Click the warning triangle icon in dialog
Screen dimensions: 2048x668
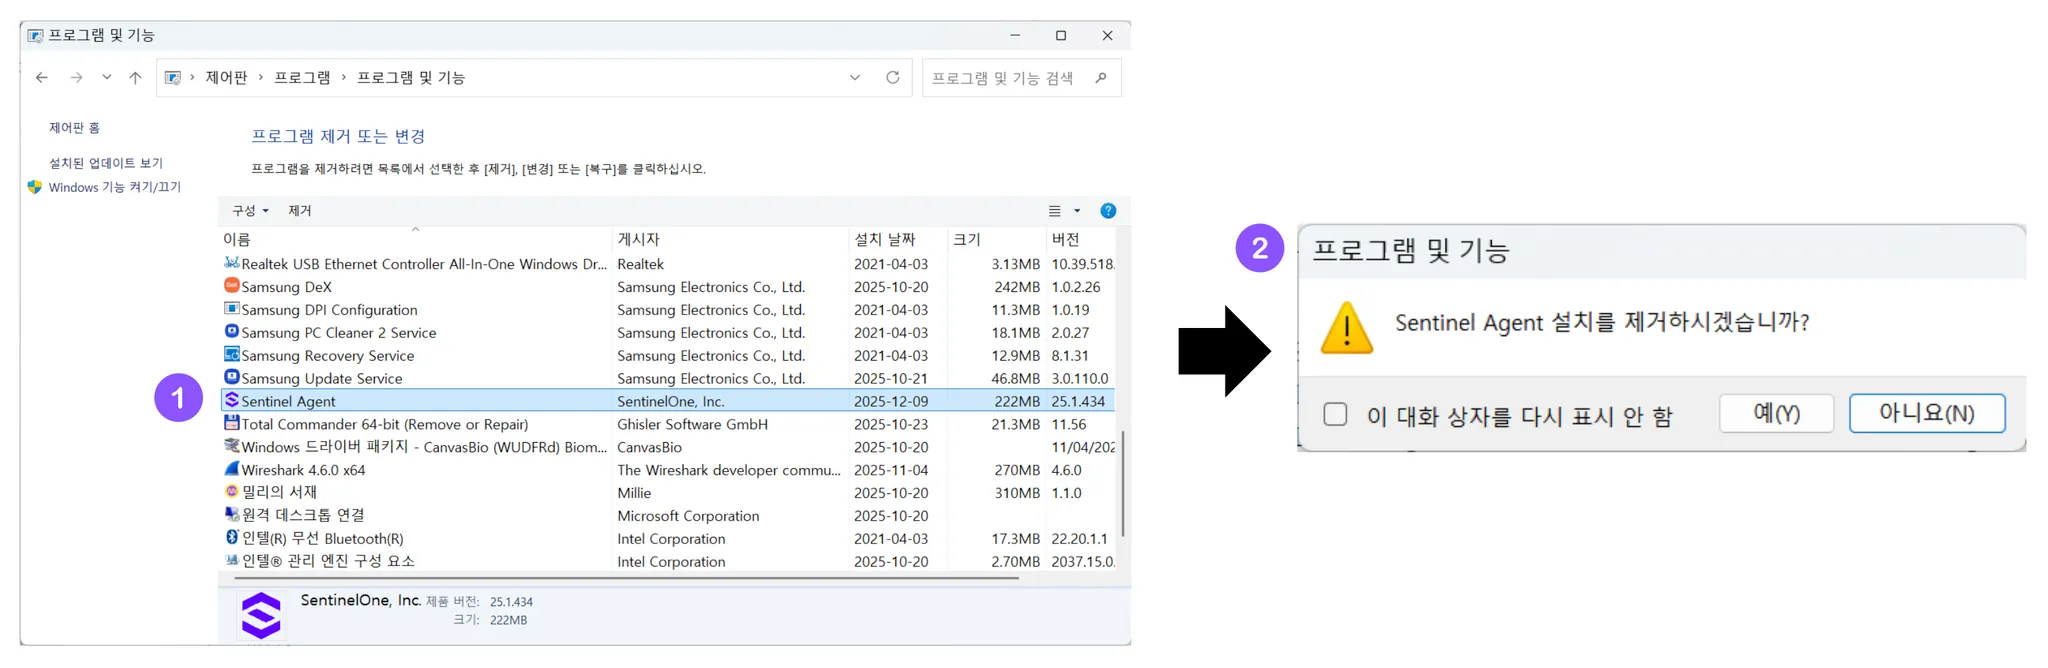1346,328
